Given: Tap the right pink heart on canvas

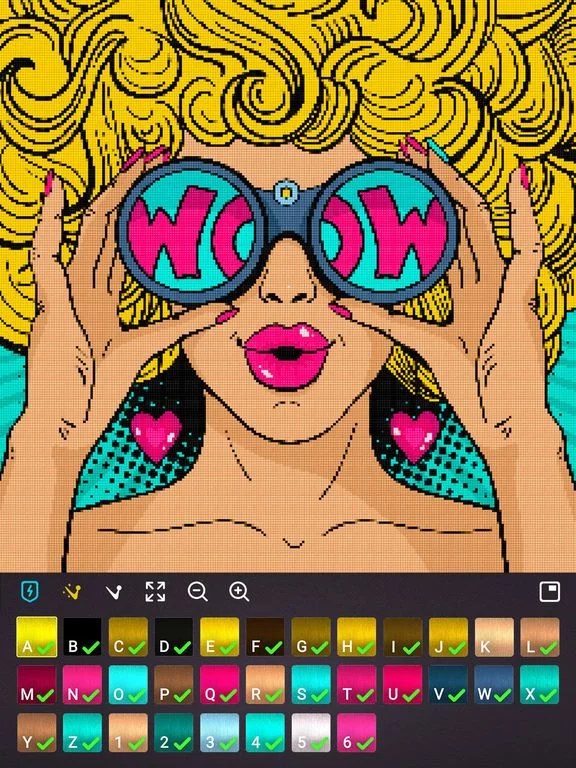Looking at the screenshot, I should coord(415,435).
